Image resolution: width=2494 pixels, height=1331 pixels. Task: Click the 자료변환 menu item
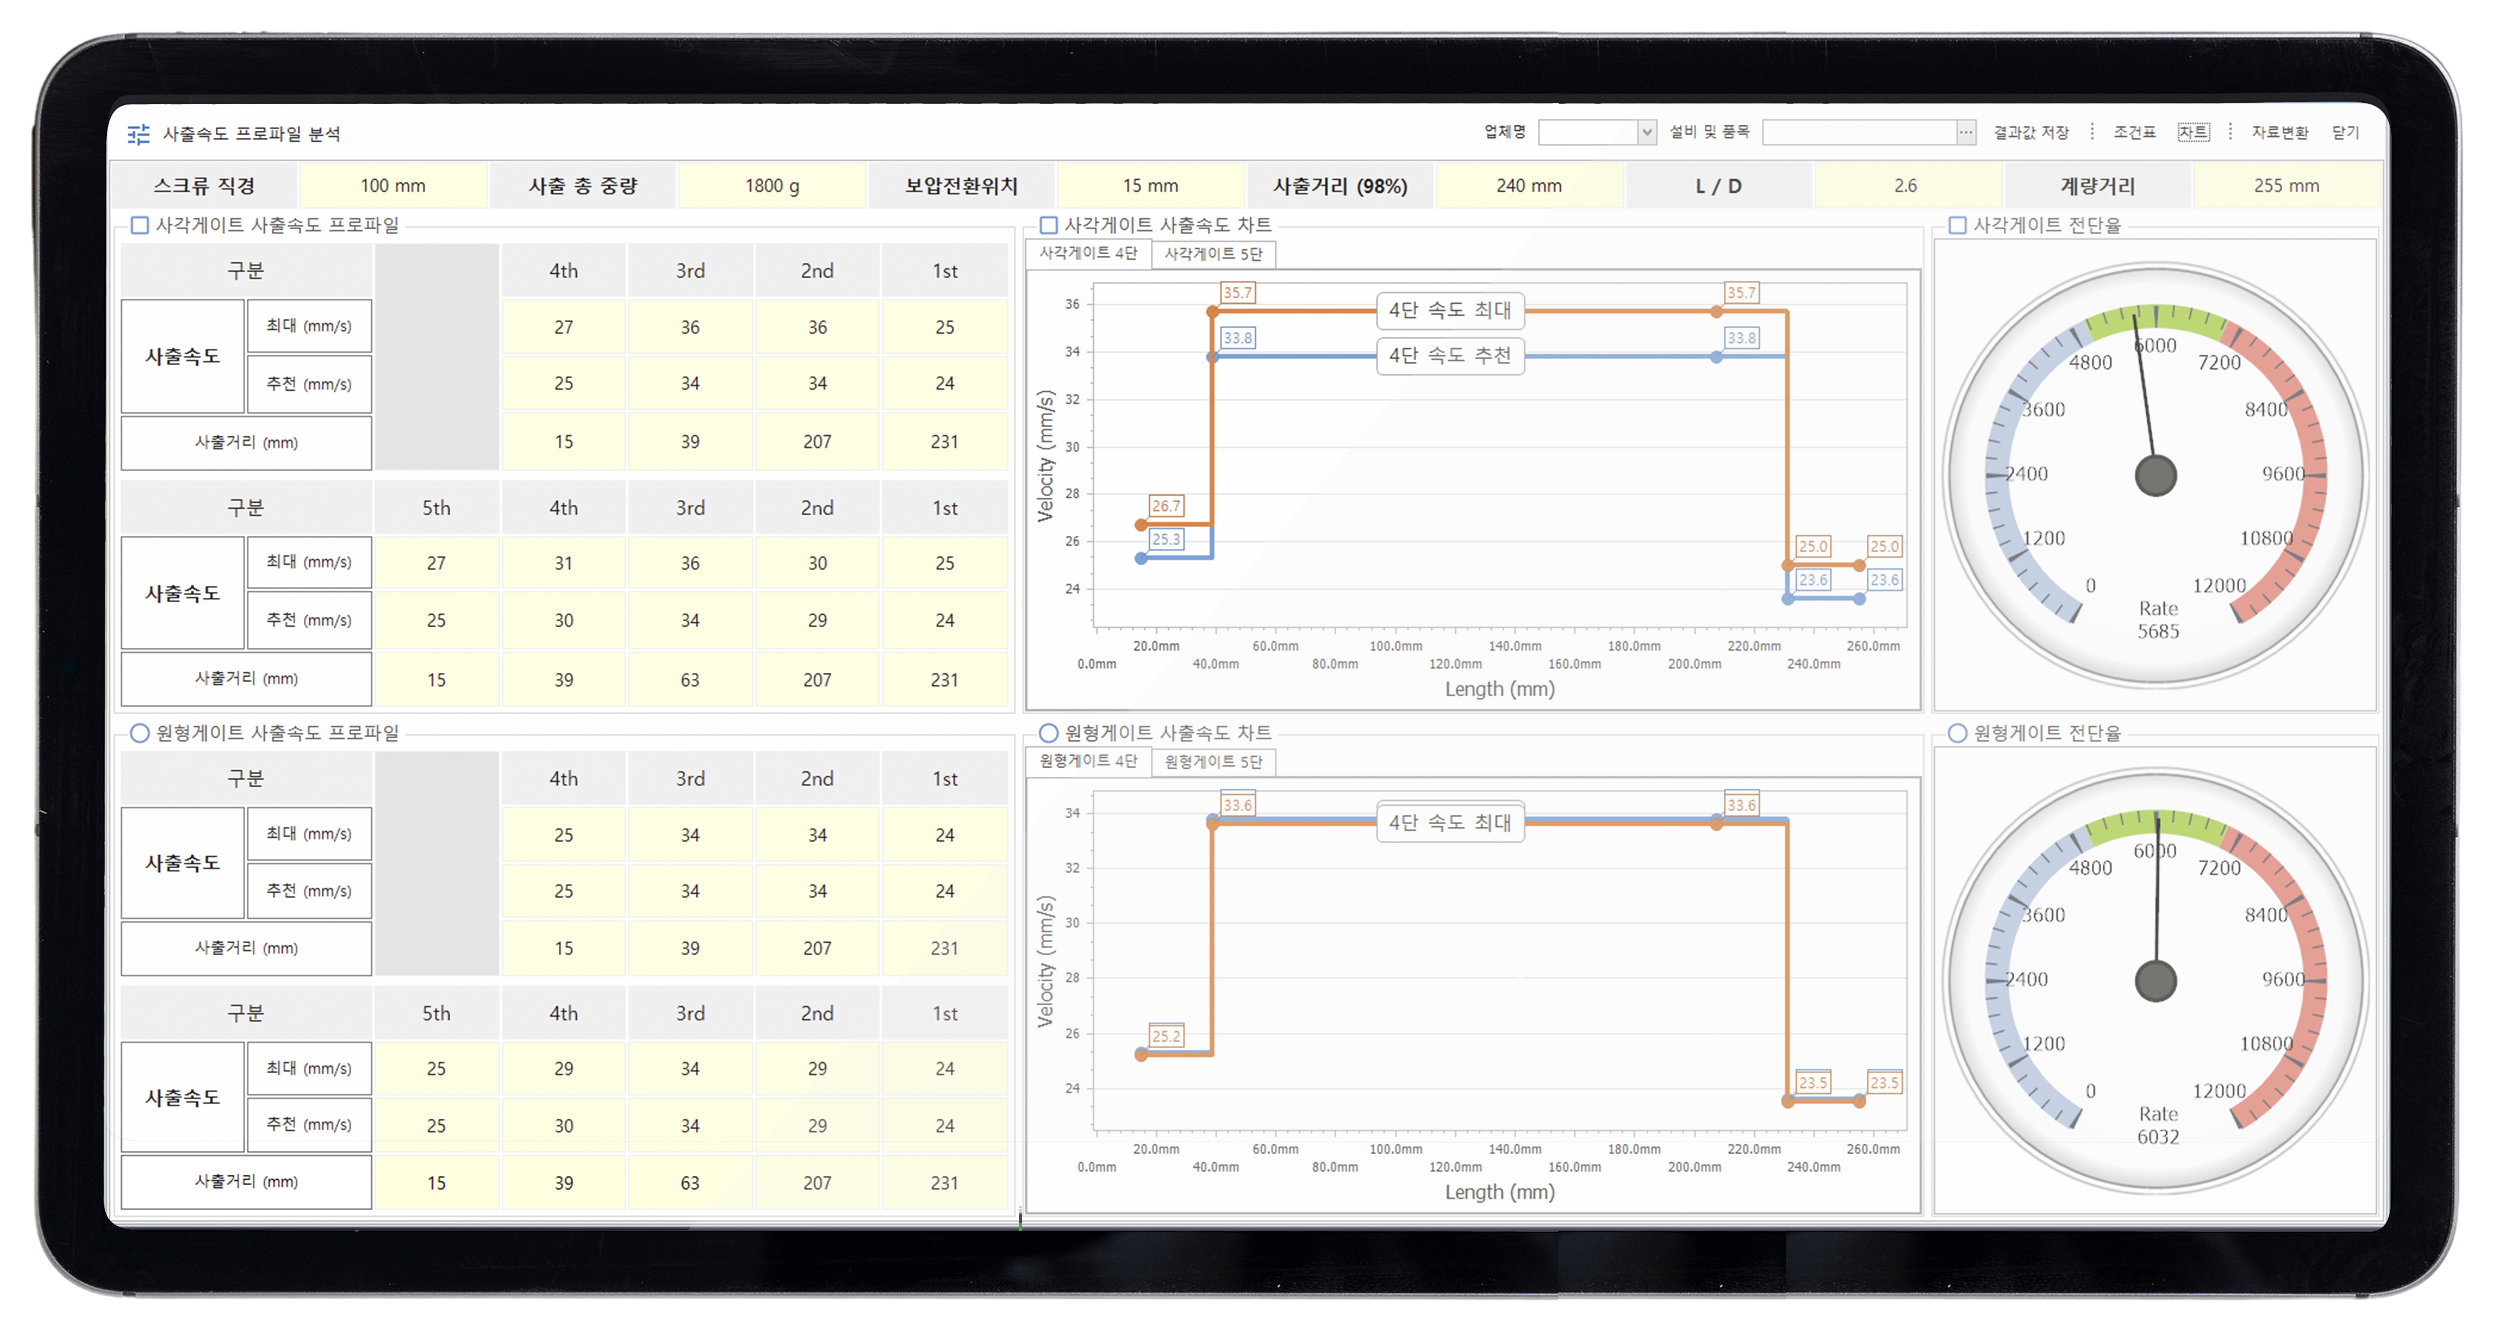click(2279, 132)
